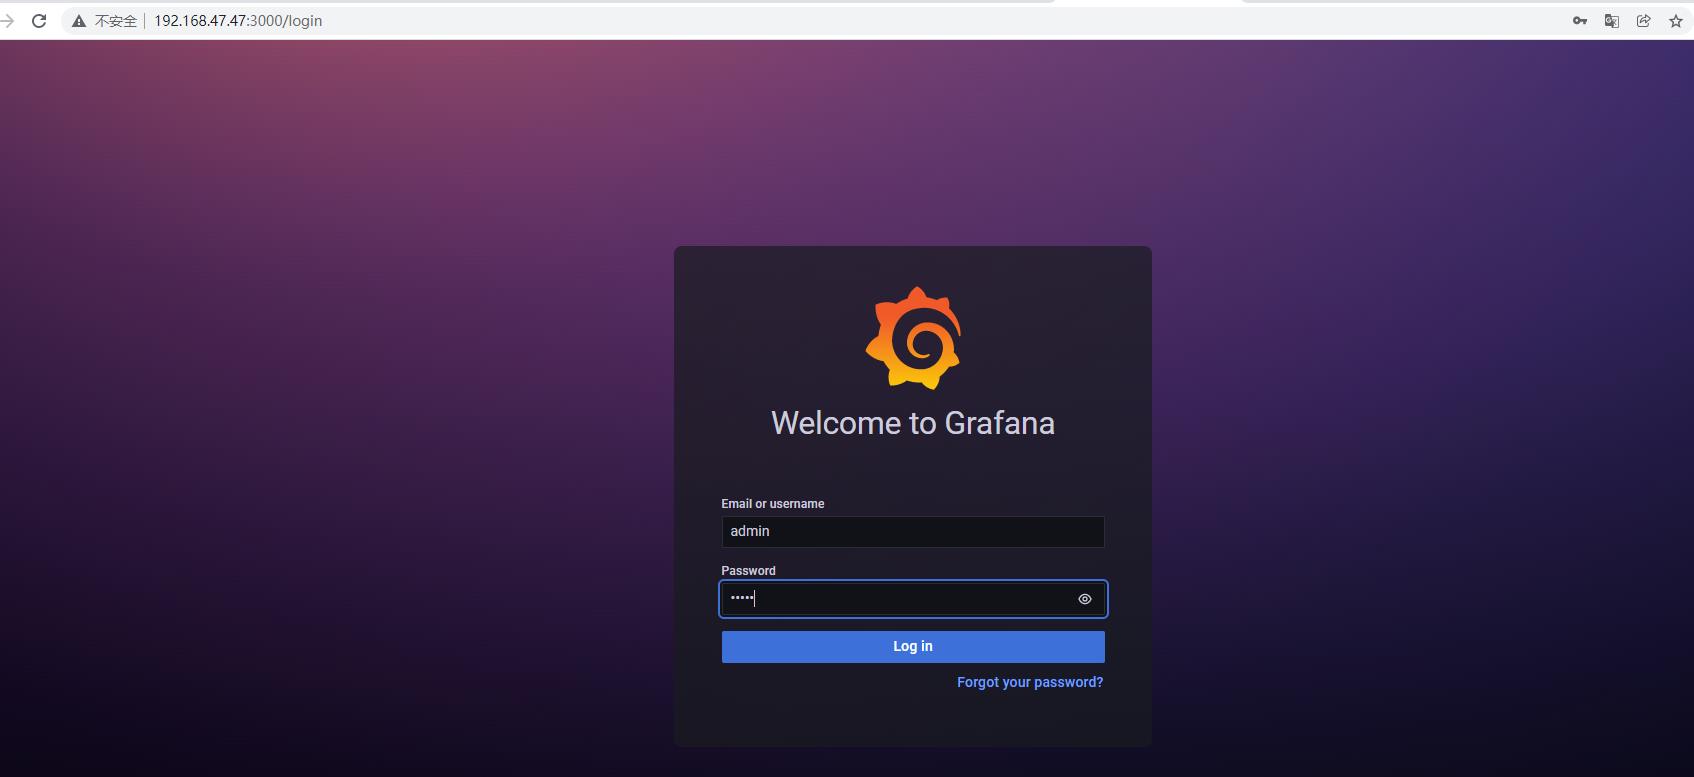Reload the page with the refresh icon

39,21
